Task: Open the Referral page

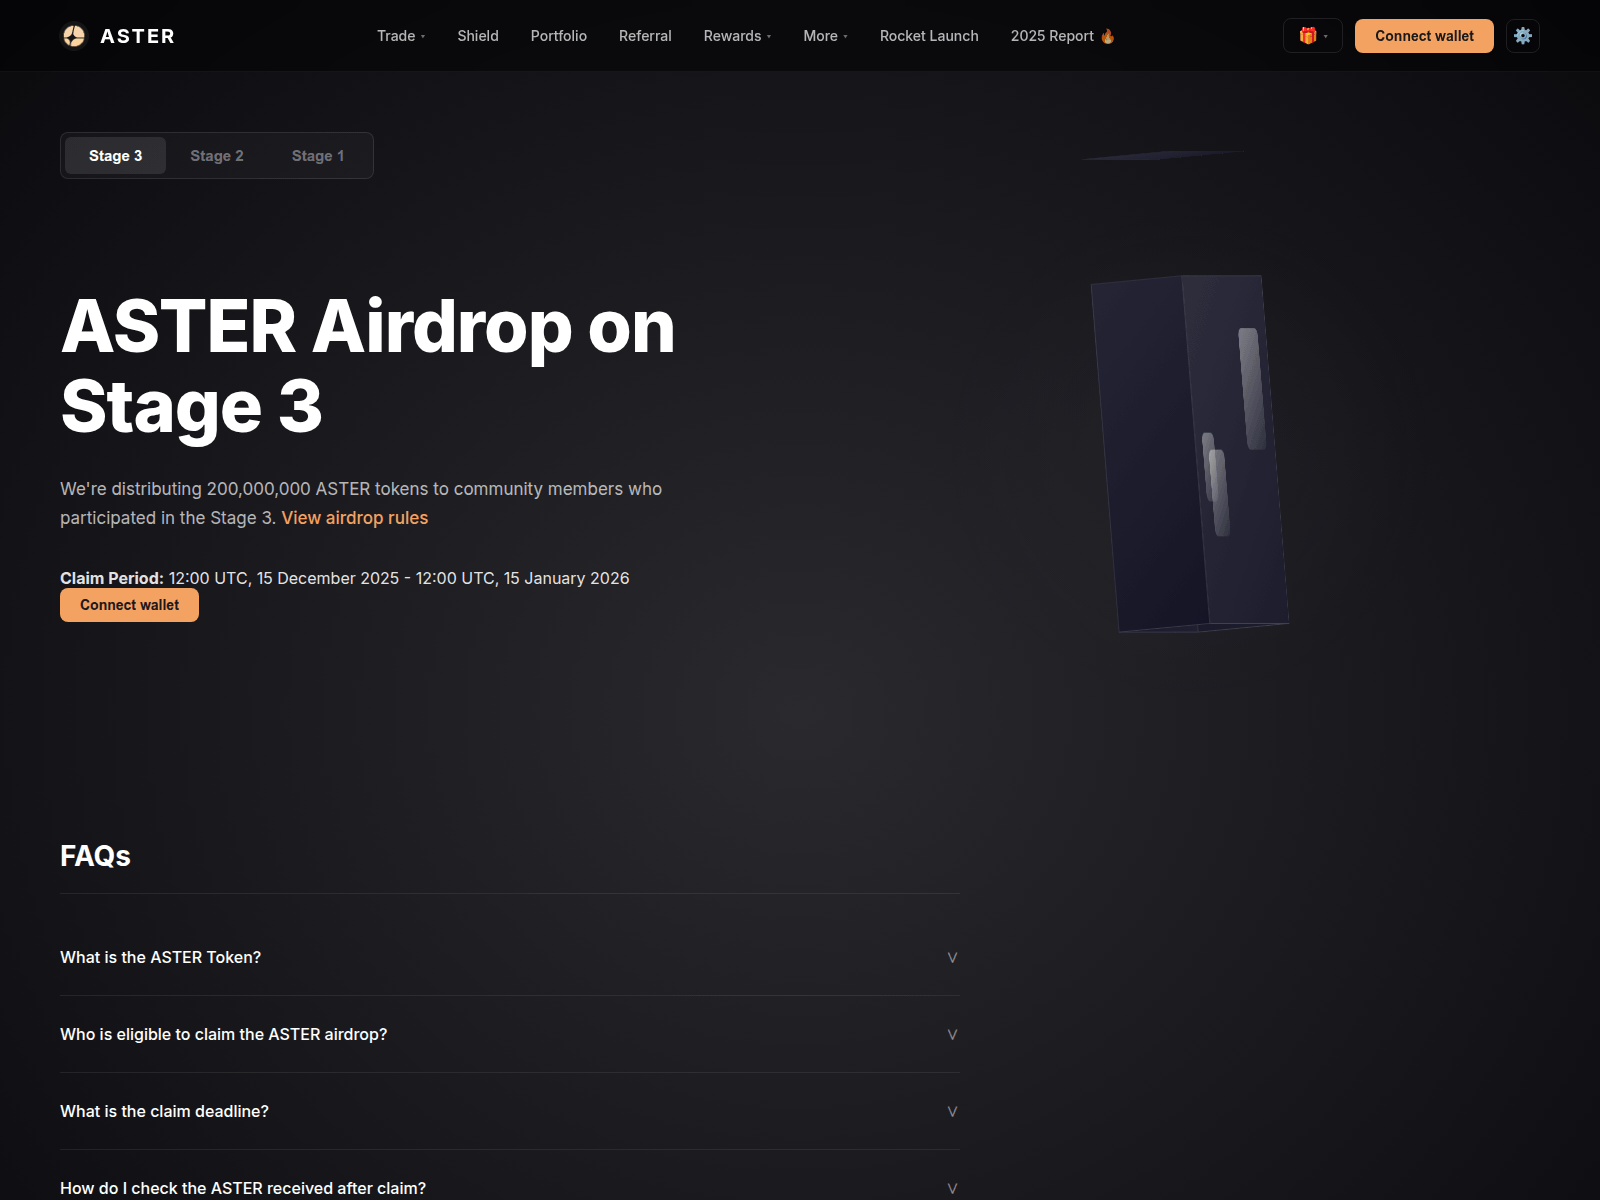Action: tap(645, 36)
